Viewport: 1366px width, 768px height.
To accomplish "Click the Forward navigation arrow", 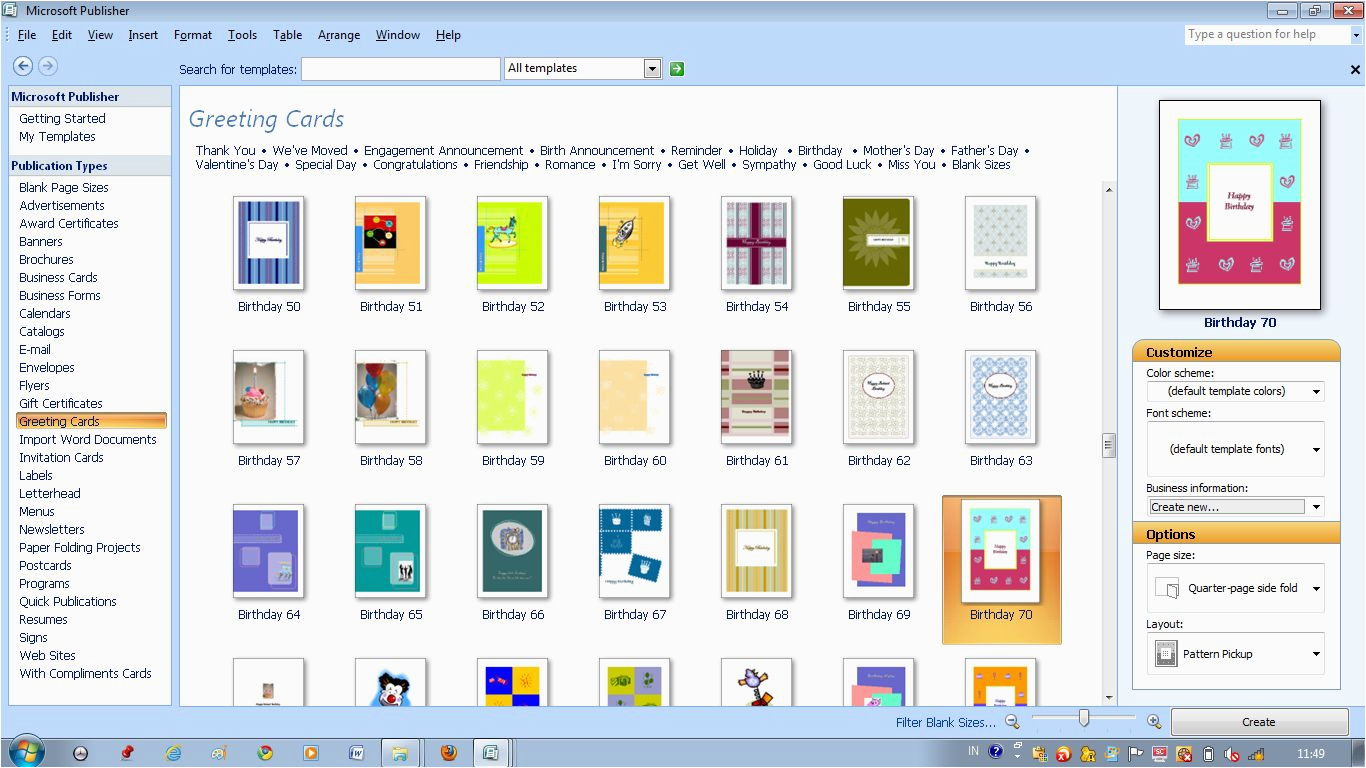I will (47, 66).
